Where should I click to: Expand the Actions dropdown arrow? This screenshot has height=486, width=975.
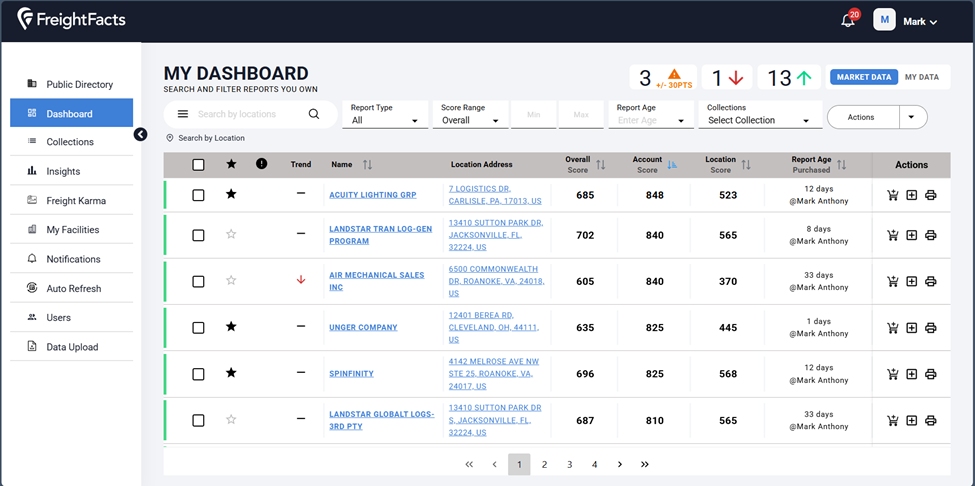[912, 117]
